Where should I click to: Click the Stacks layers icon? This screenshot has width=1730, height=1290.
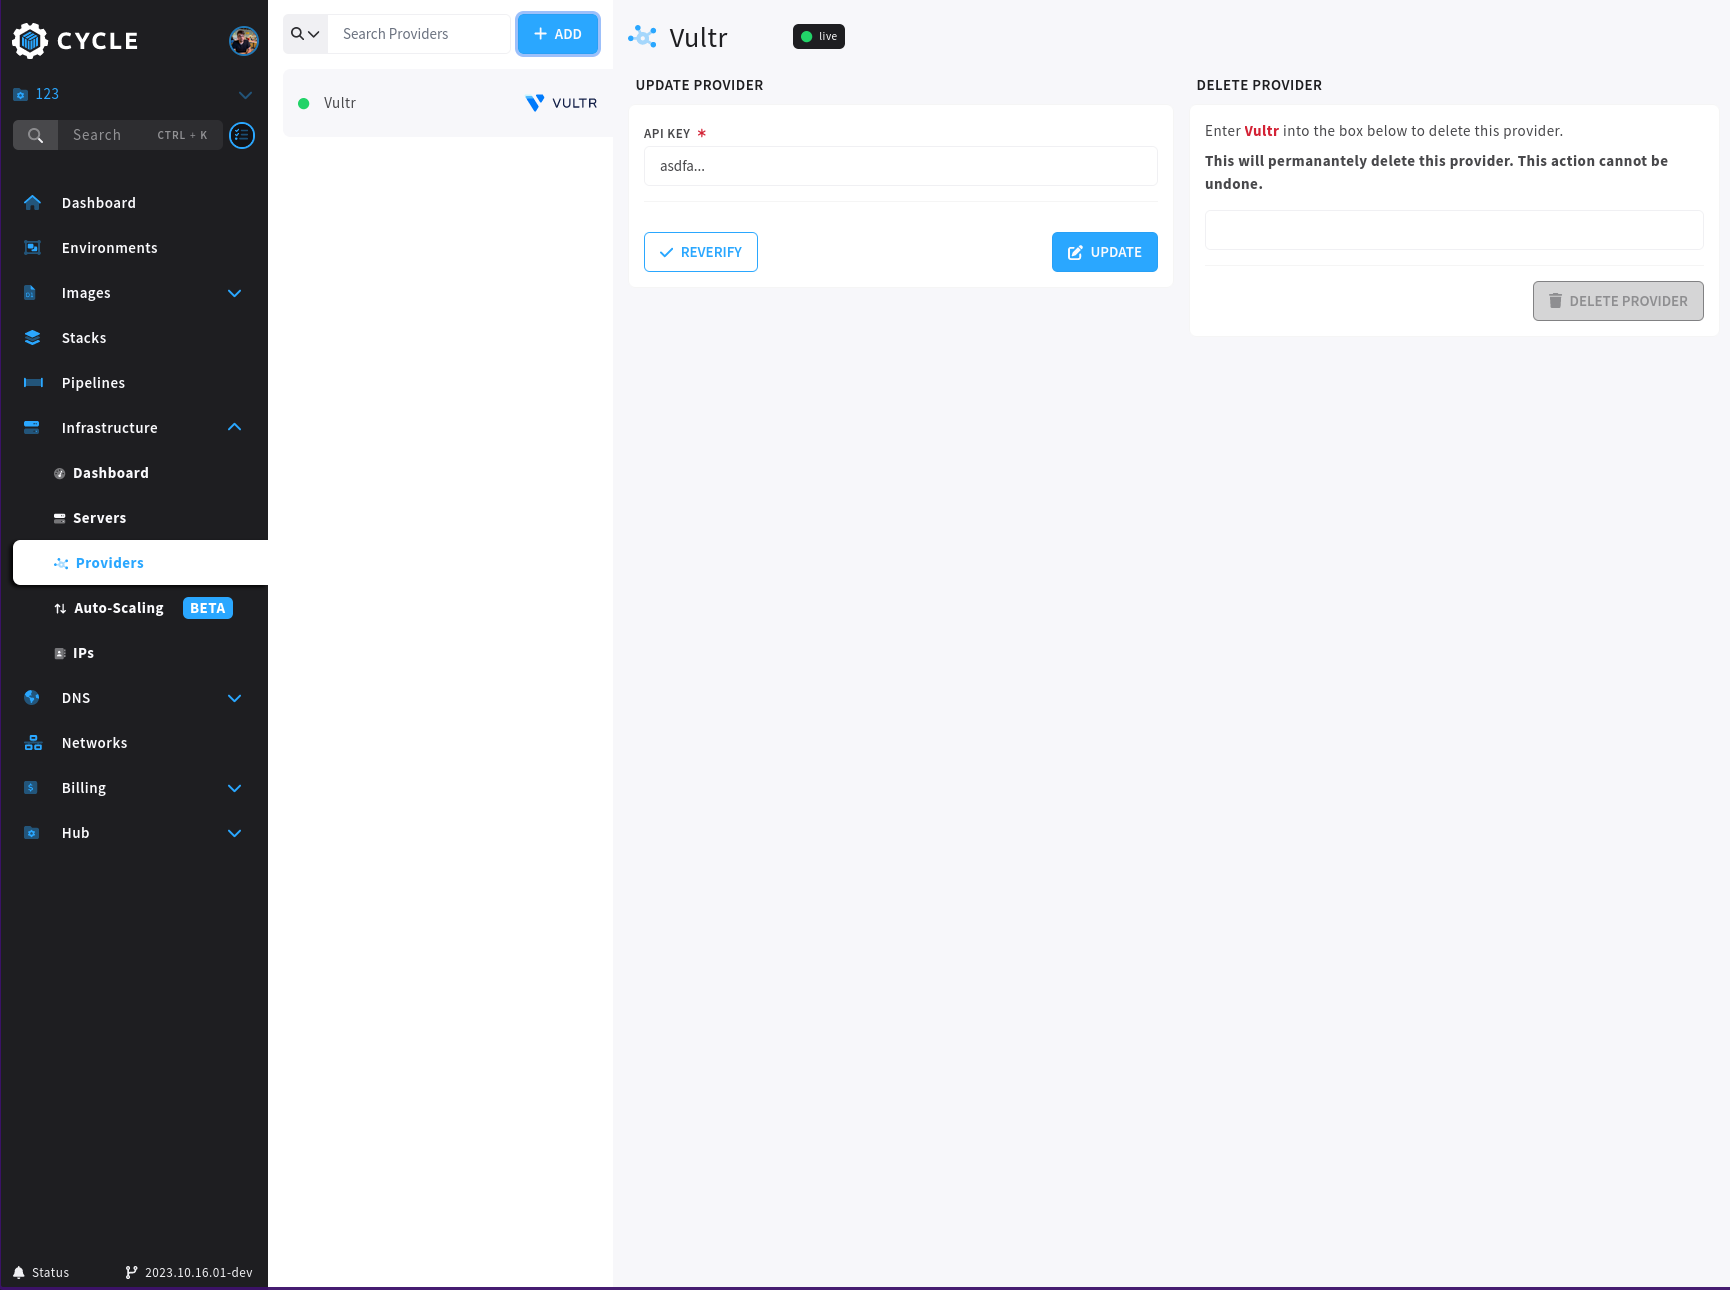point(32,338)
